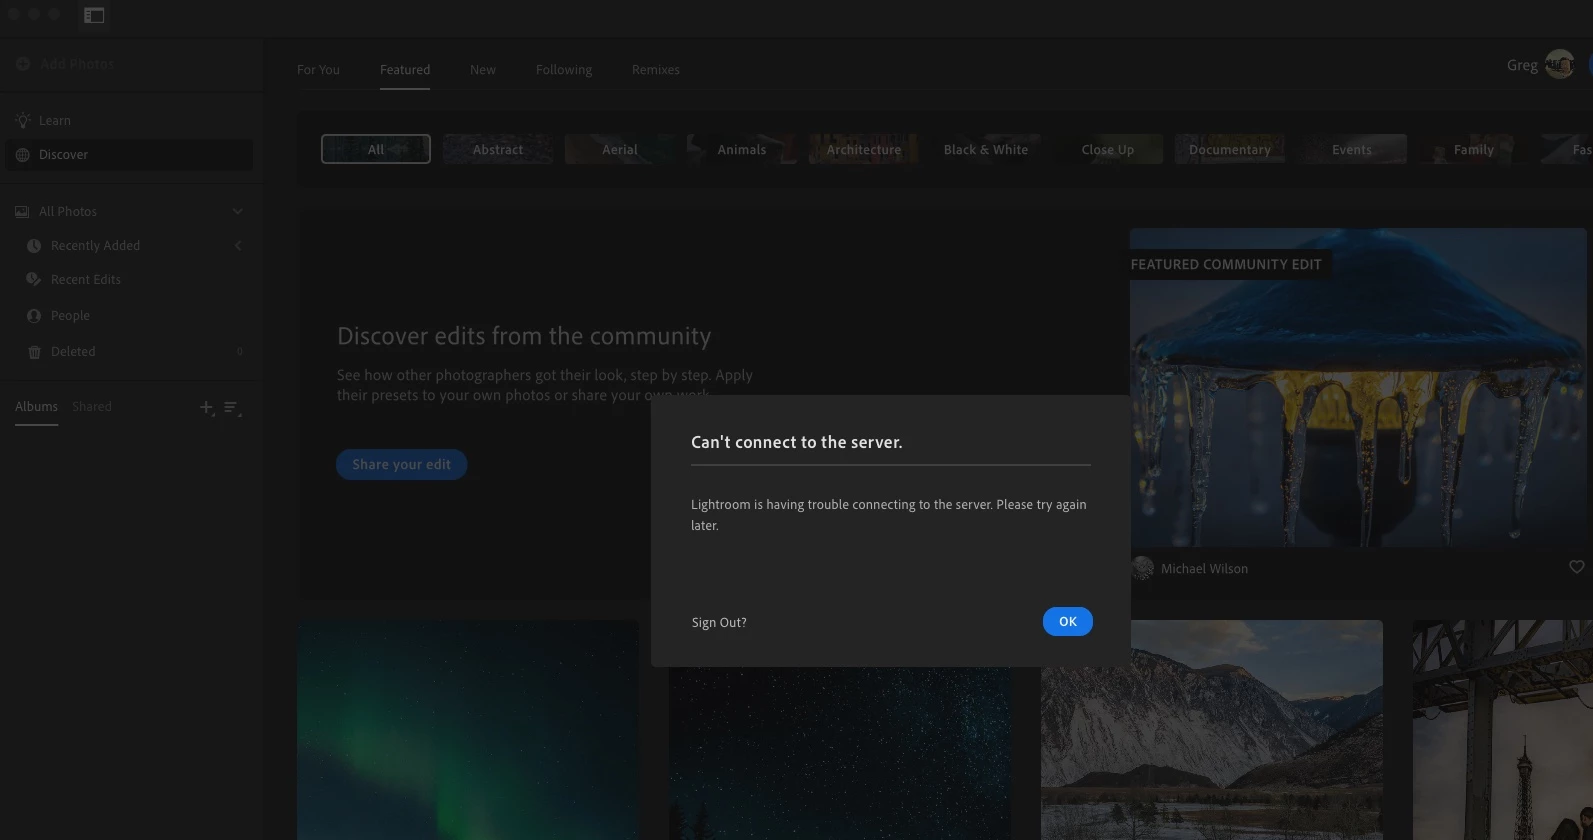Select the Close Up category filter
Viewport: 1593px width, 840px height.
point(1108,149)
